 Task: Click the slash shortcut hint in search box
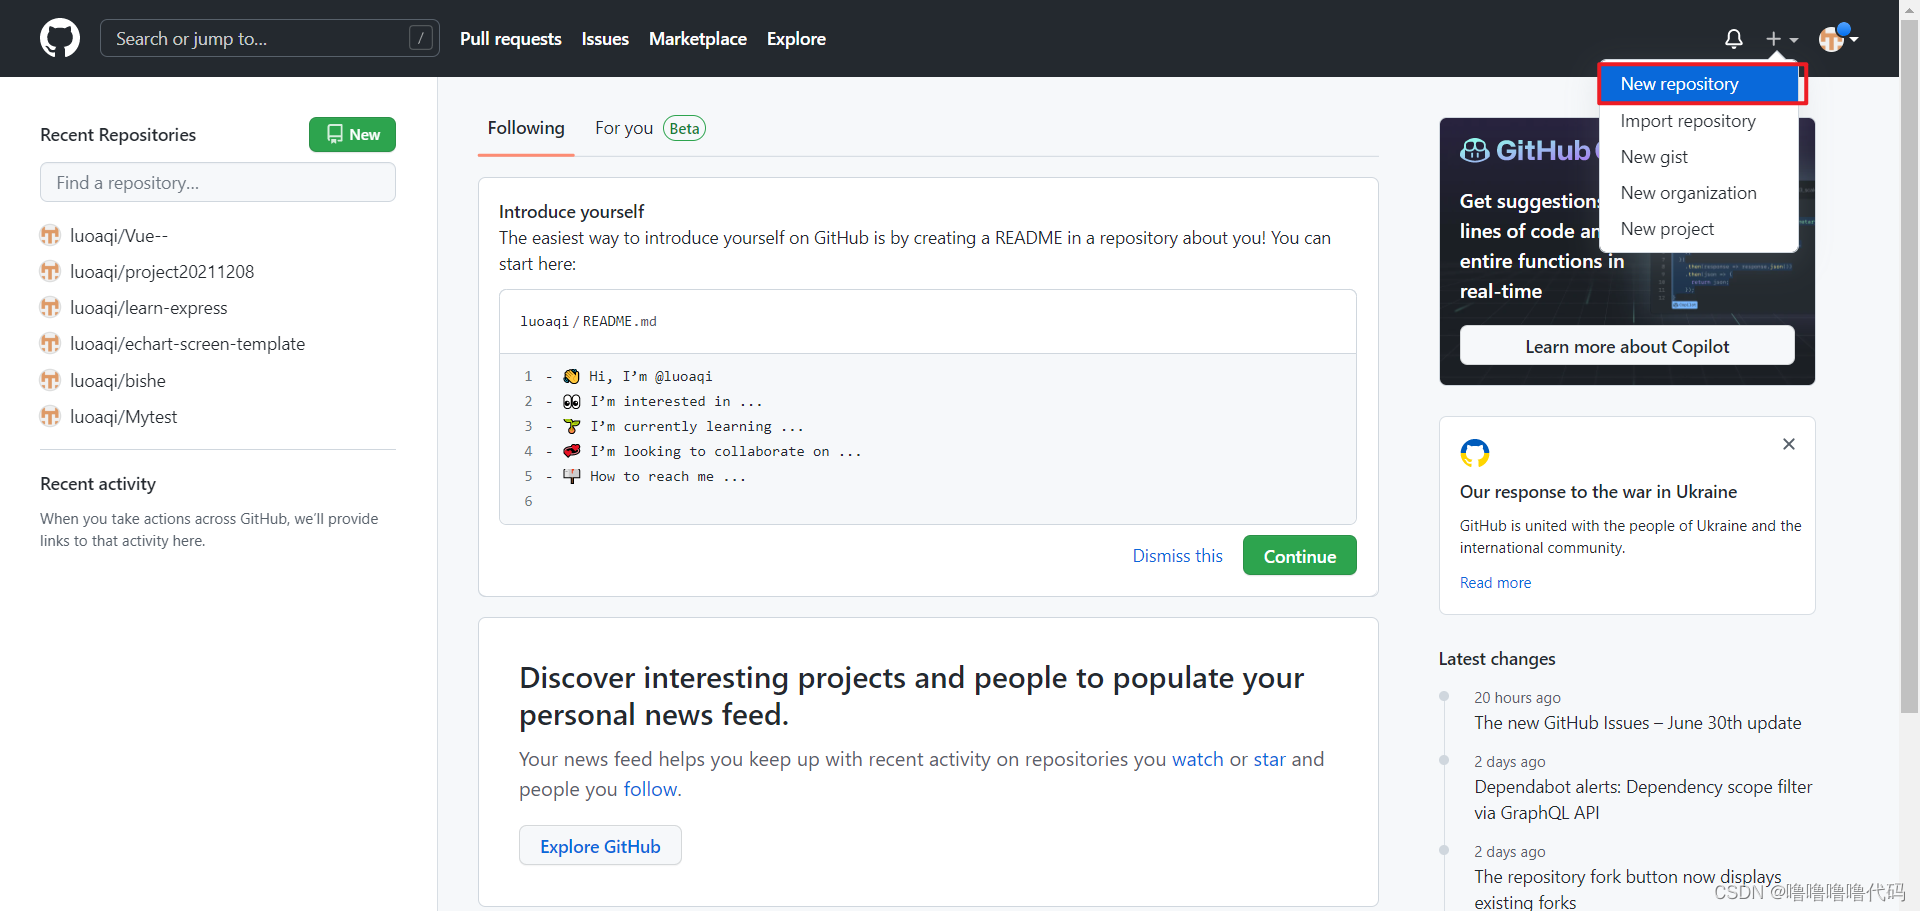[x=421, y=38]
